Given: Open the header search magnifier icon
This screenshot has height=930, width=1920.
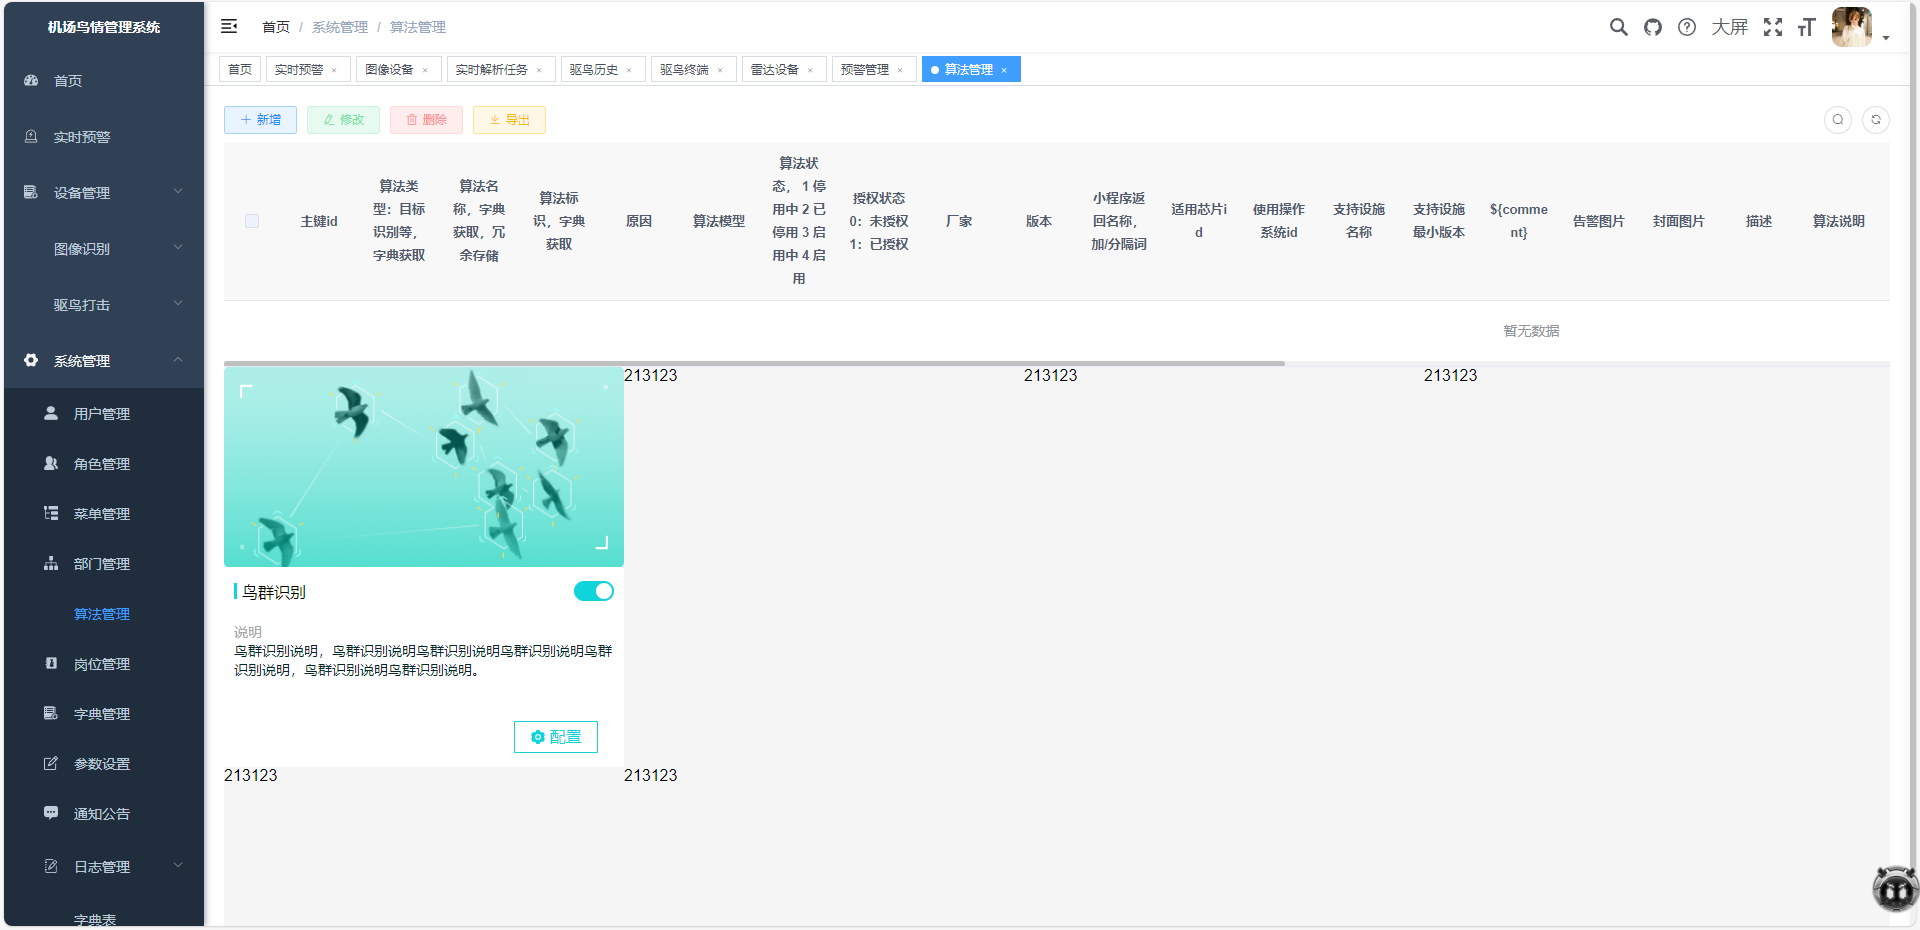Looking at the screenshot, I should pos(1618,27).
